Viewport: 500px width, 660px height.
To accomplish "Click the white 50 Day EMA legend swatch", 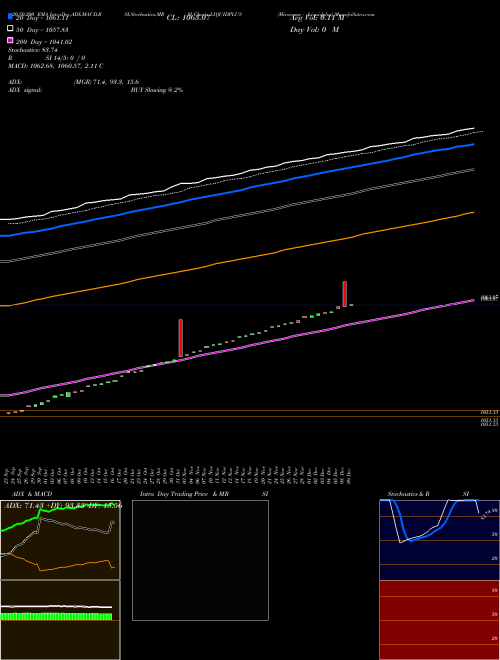I will click(10, 29).
